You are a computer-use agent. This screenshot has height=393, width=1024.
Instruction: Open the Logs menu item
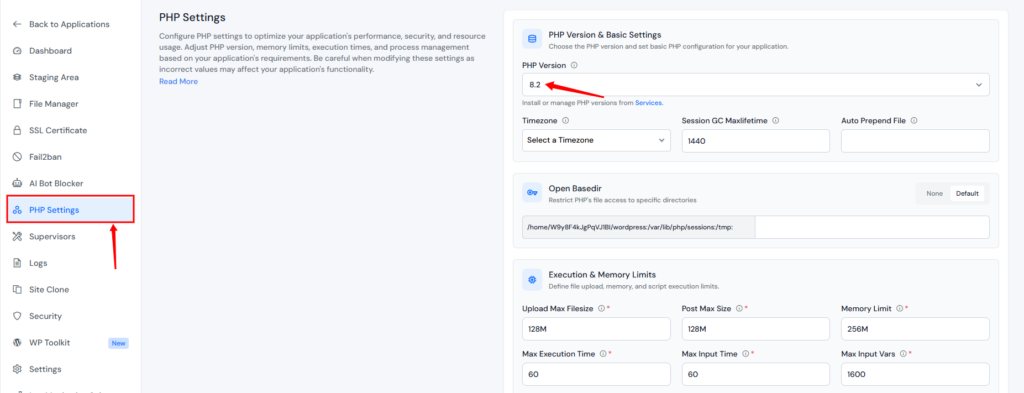coord(38,263)
